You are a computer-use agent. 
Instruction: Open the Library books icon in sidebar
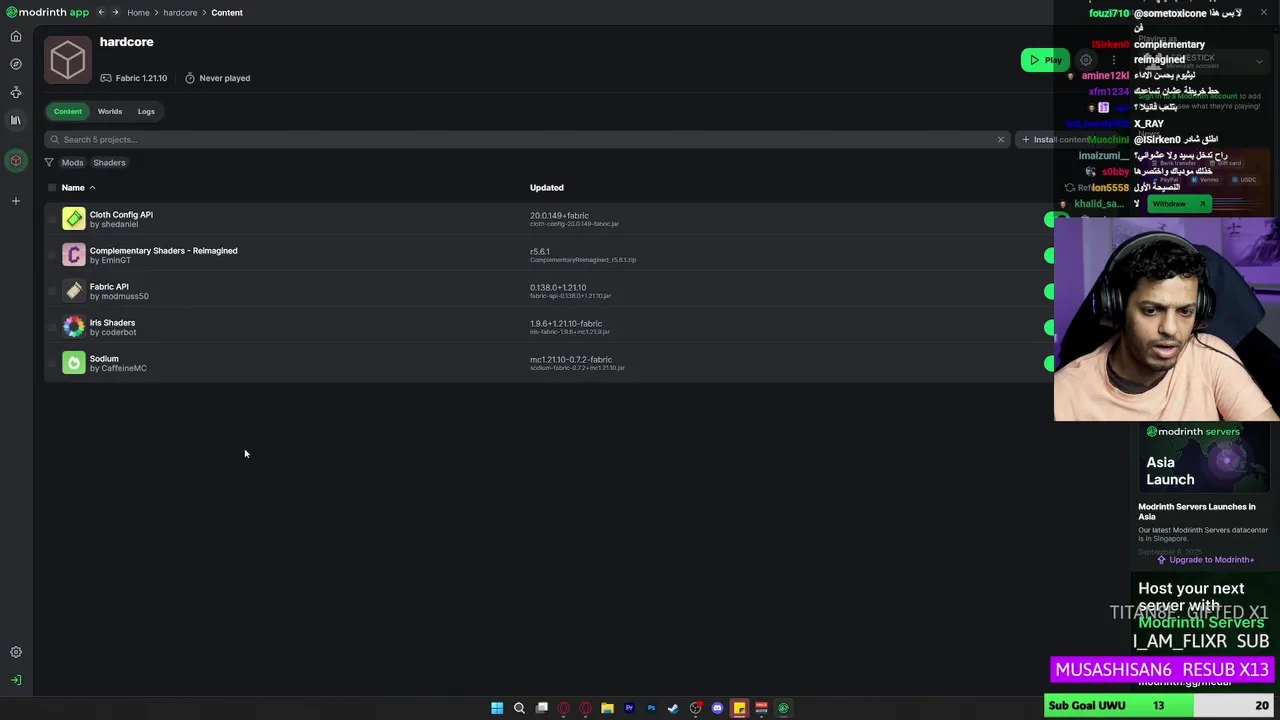point(16,120)
